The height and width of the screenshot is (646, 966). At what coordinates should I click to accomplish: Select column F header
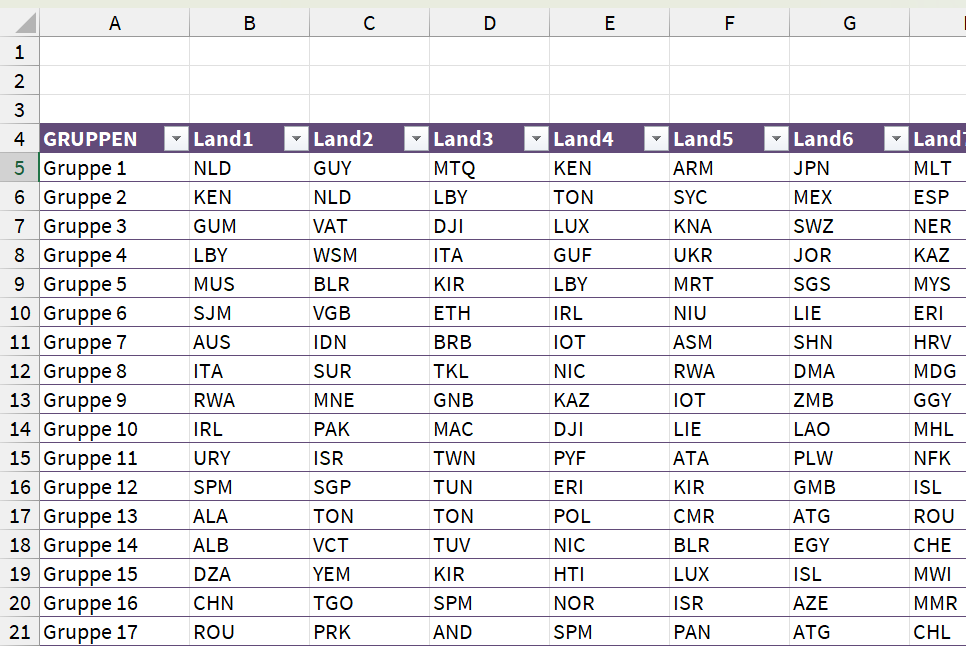[729, 23]
